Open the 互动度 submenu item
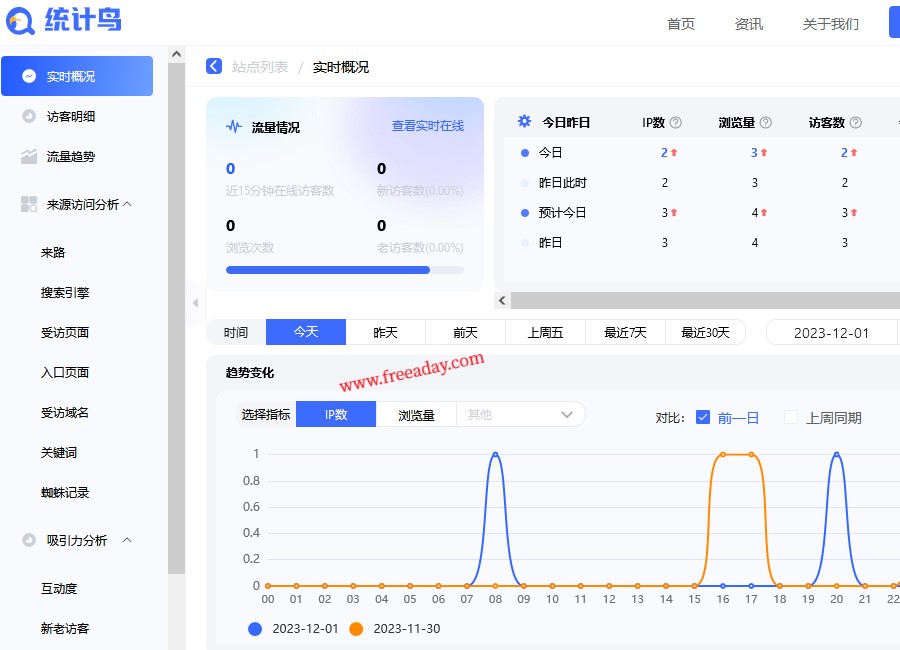The image size is (900, 650). 59,589
